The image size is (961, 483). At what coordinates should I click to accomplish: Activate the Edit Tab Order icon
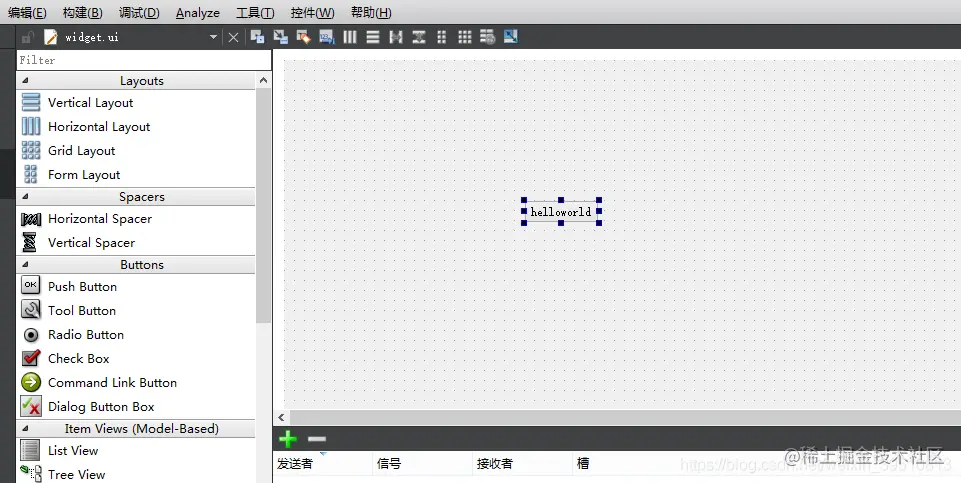tap(327, 37)
